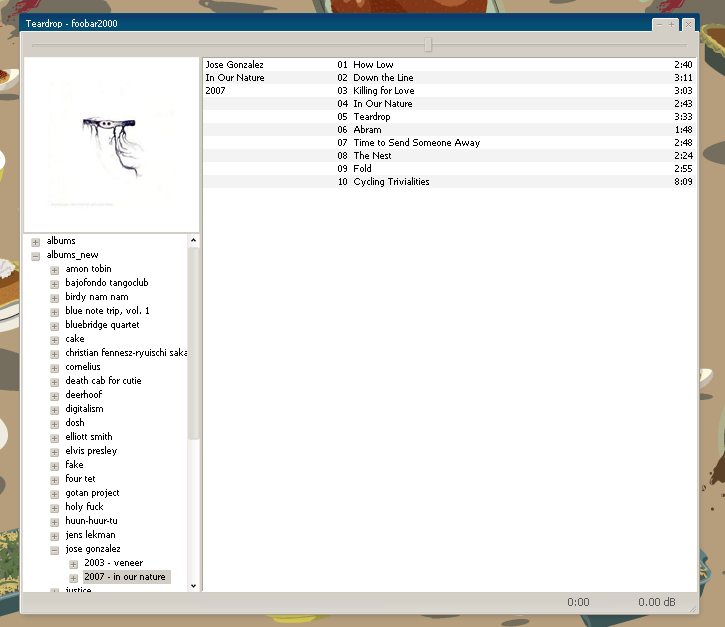Screen dimensions: 725x627
Task: Expand the bajofondo tangoclub node
Action: 55,284
